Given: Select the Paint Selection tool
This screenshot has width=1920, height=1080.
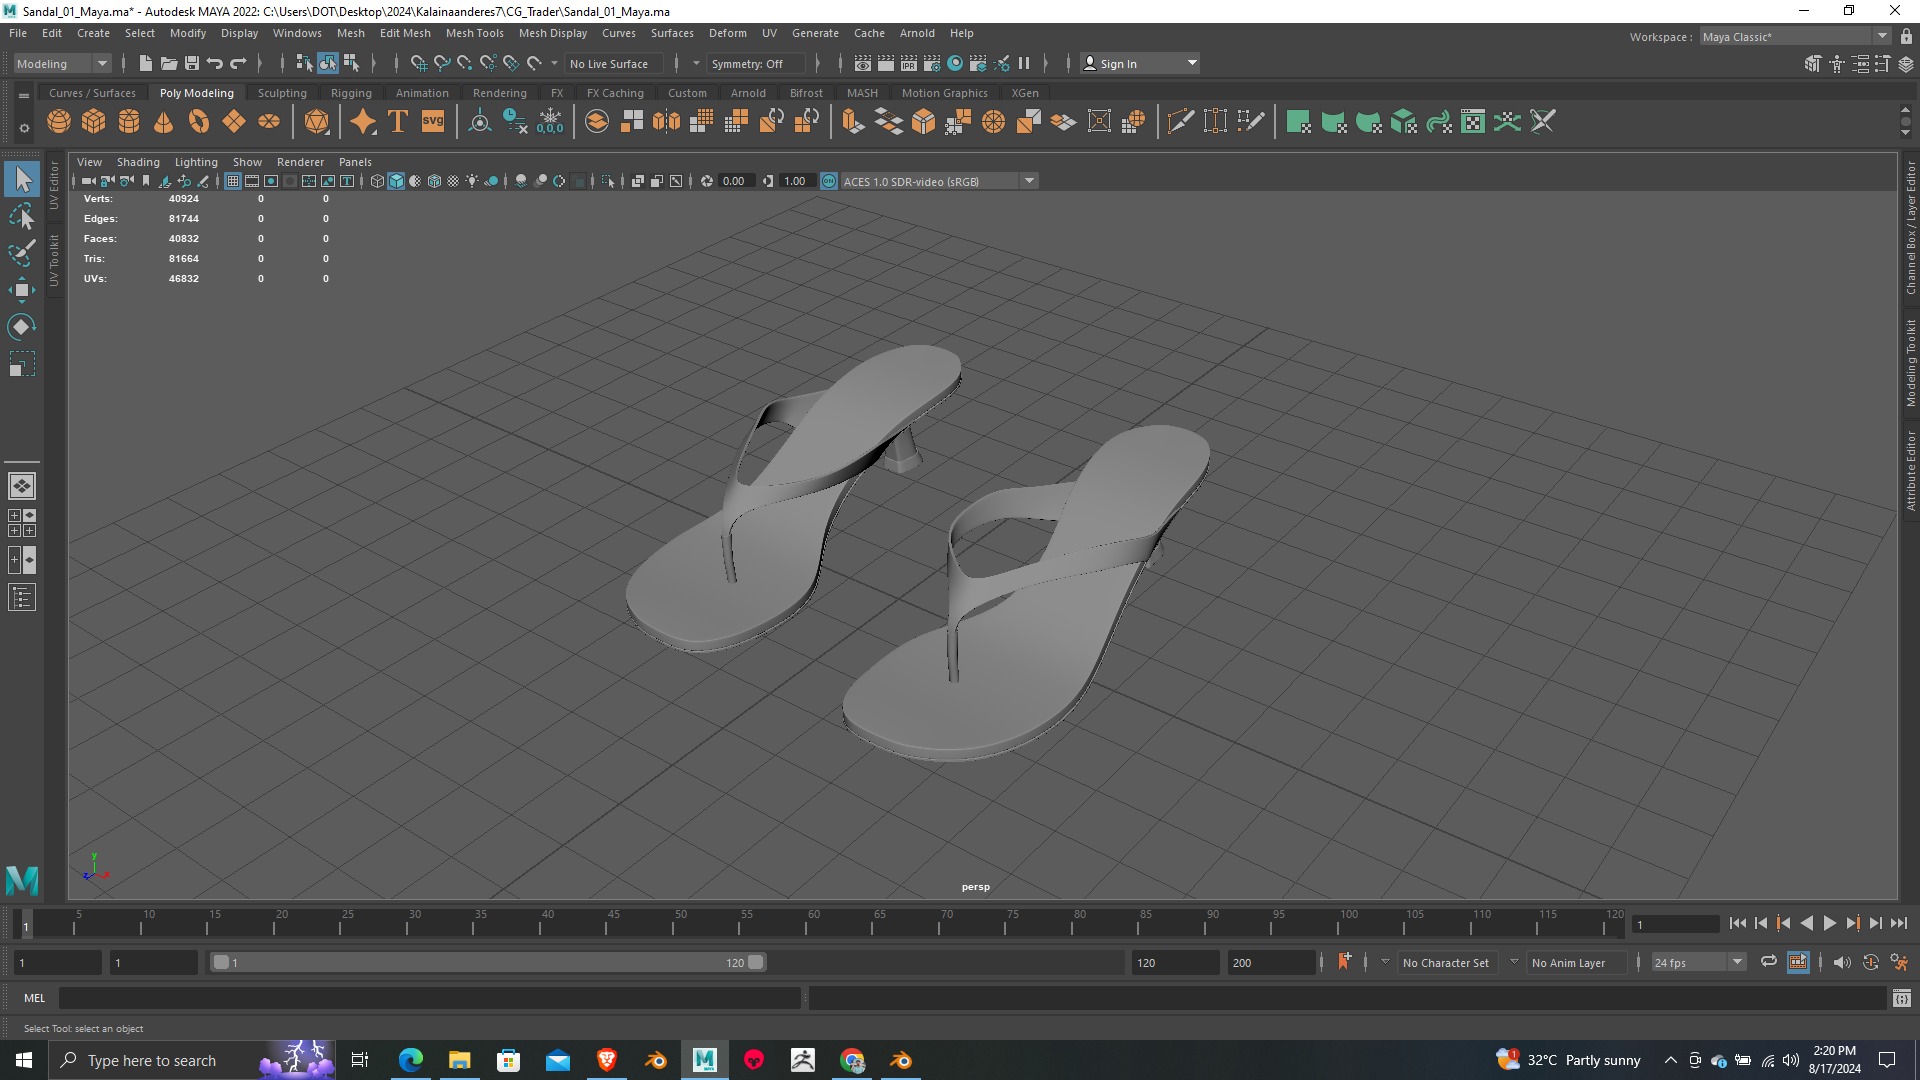Looking at the screenshot, I should click(22, 253).
